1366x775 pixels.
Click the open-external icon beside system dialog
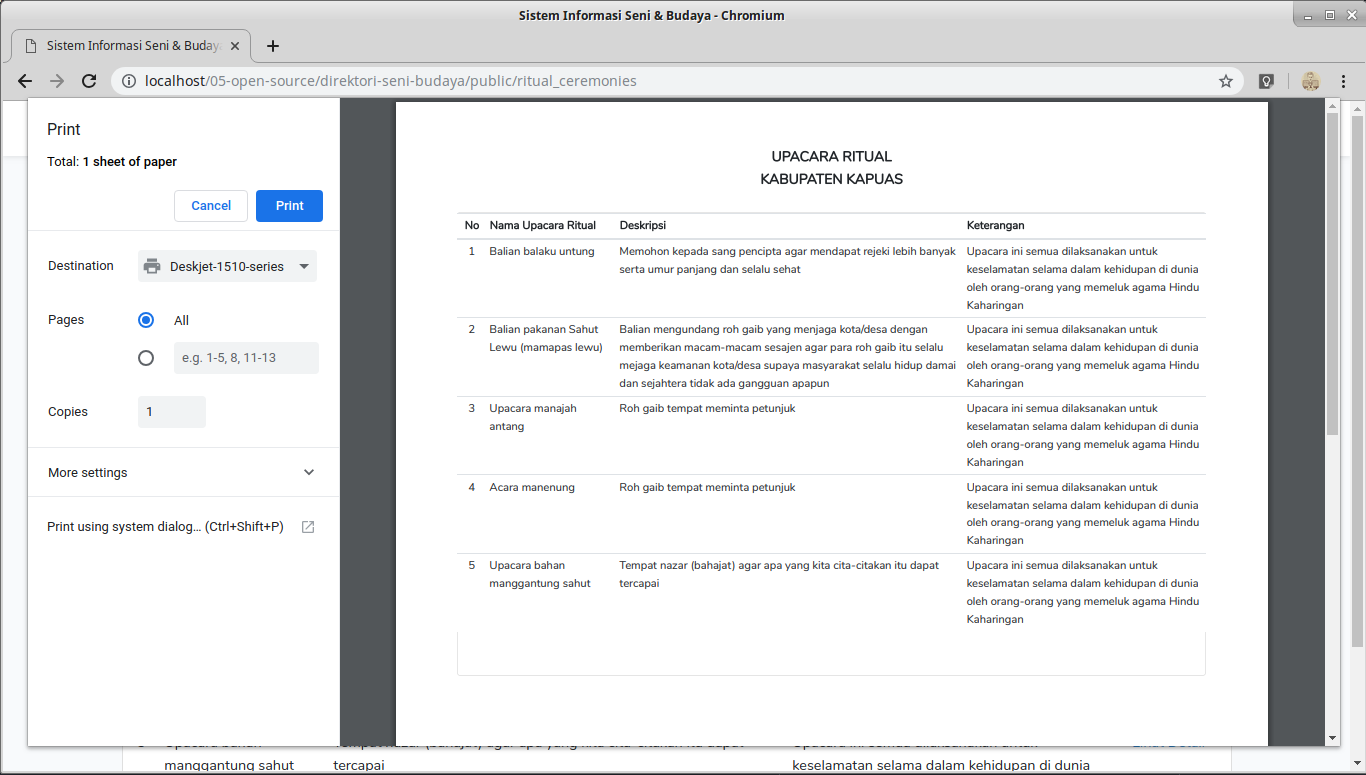tap(308, 527)
